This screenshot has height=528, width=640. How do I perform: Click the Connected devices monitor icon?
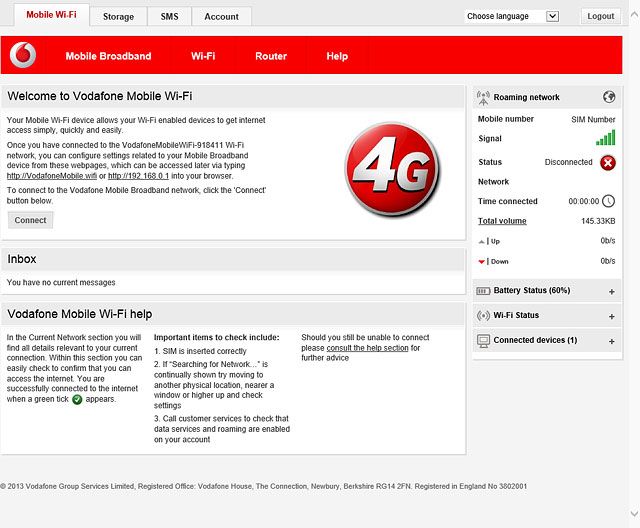(x=483, y=341)
